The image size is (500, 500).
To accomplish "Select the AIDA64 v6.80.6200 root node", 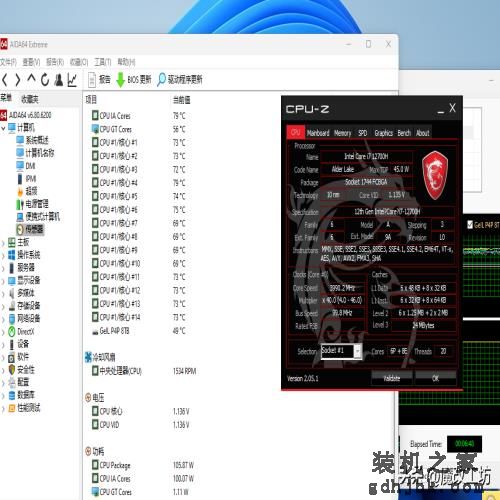I will 26,115.
